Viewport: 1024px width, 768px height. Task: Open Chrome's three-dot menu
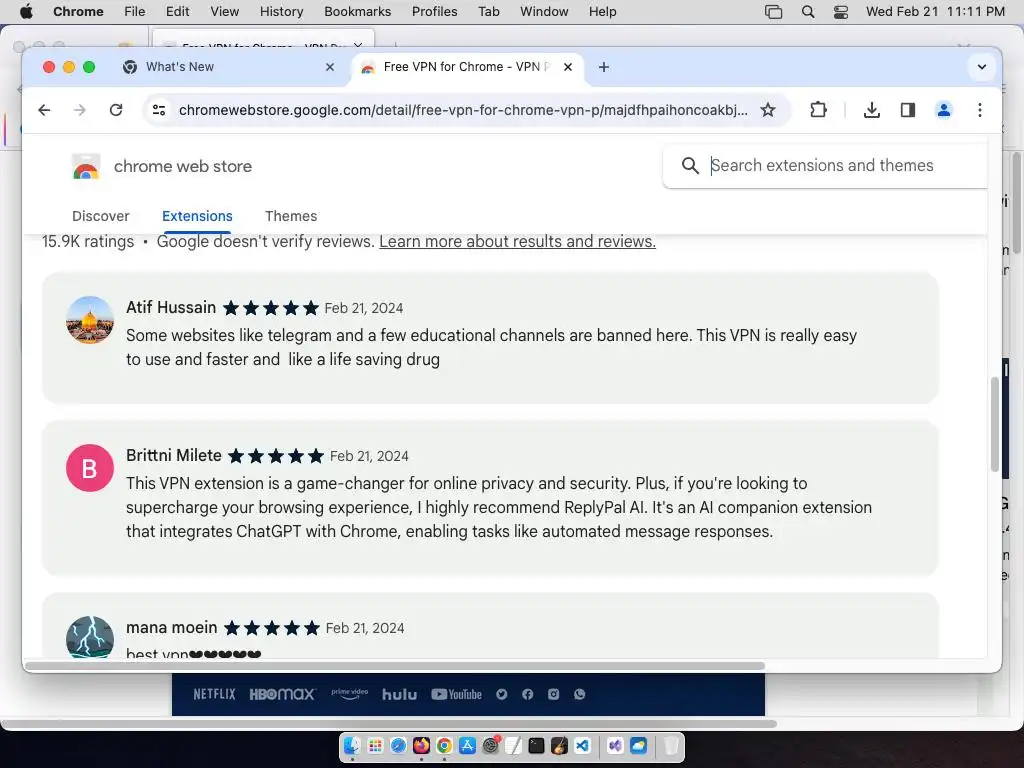[980, 110]
